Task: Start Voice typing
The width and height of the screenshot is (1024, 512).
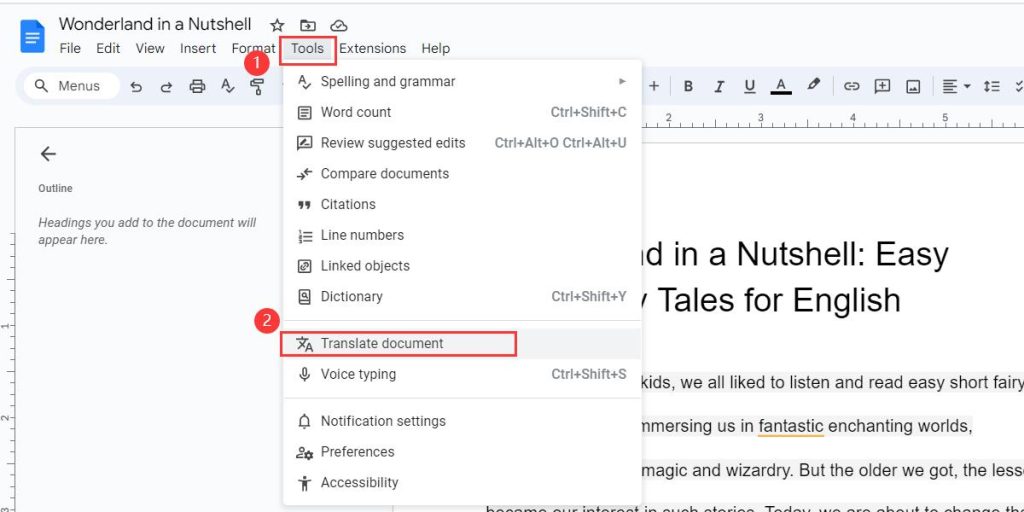Action: coord(462,374)
